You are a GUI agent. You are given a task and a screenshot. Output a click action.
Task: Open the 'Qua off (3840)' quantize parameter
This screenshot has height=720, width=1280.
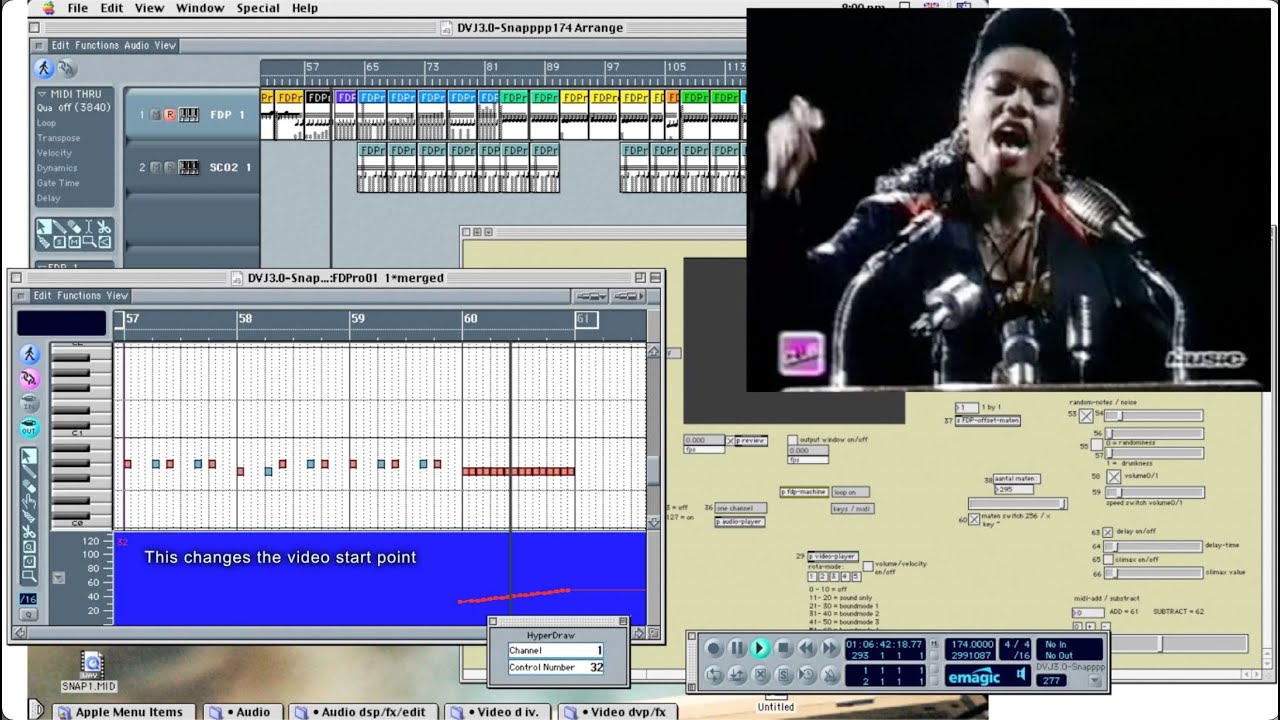tap(74, 107)
